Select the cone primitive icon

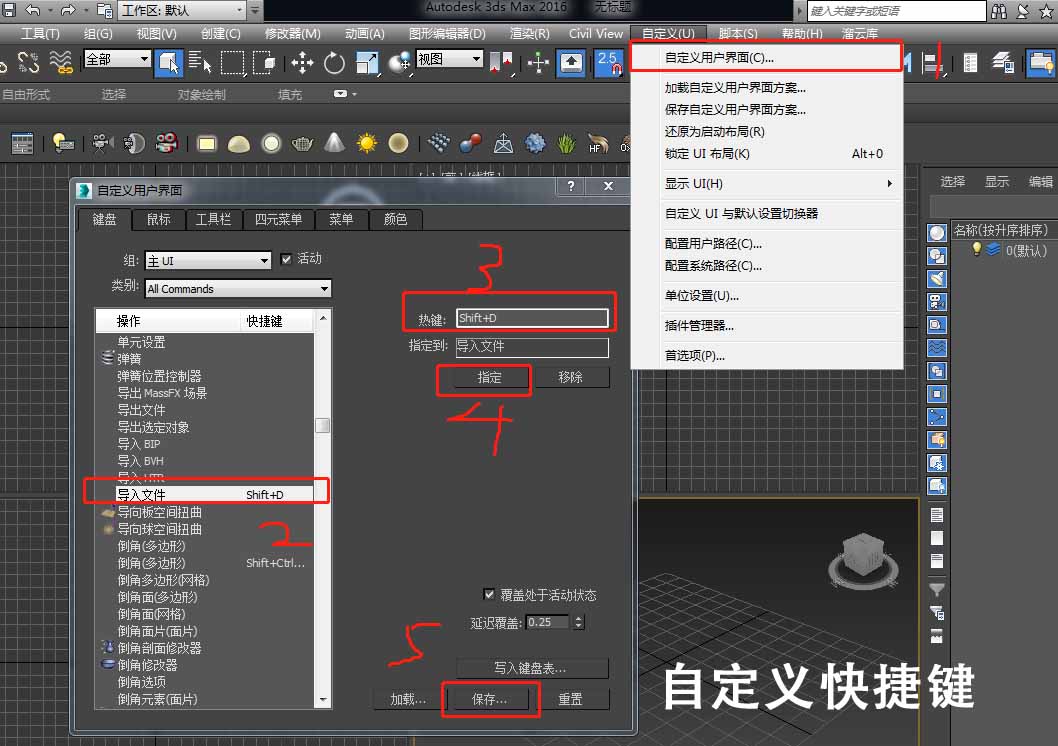(x=335, y=143)
